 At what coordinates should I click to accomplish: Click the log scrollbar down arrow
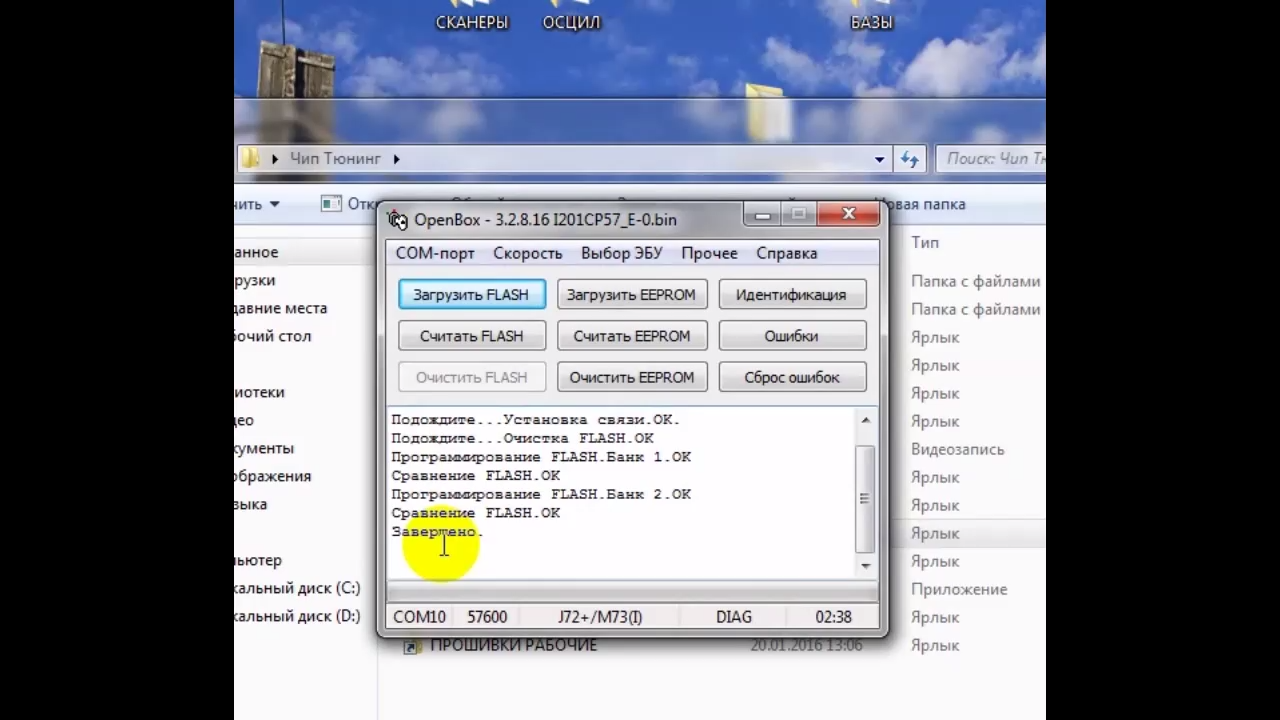coord(865,565)
